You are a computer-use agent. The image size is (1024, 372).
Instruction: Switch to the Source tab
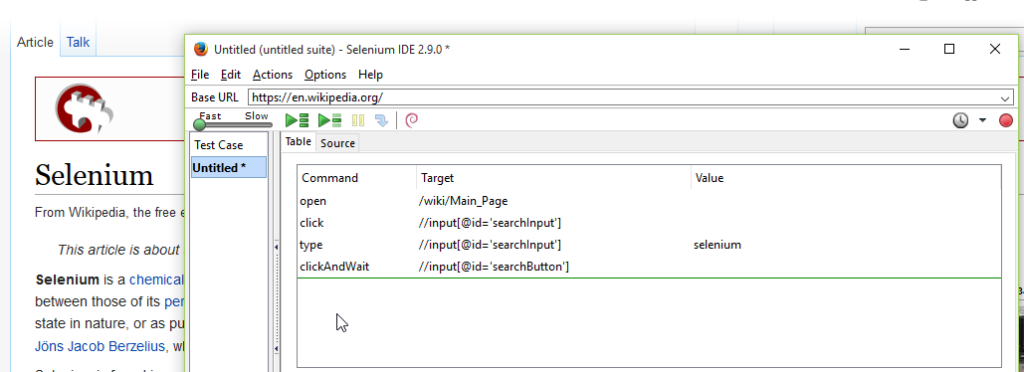(338, 143)
